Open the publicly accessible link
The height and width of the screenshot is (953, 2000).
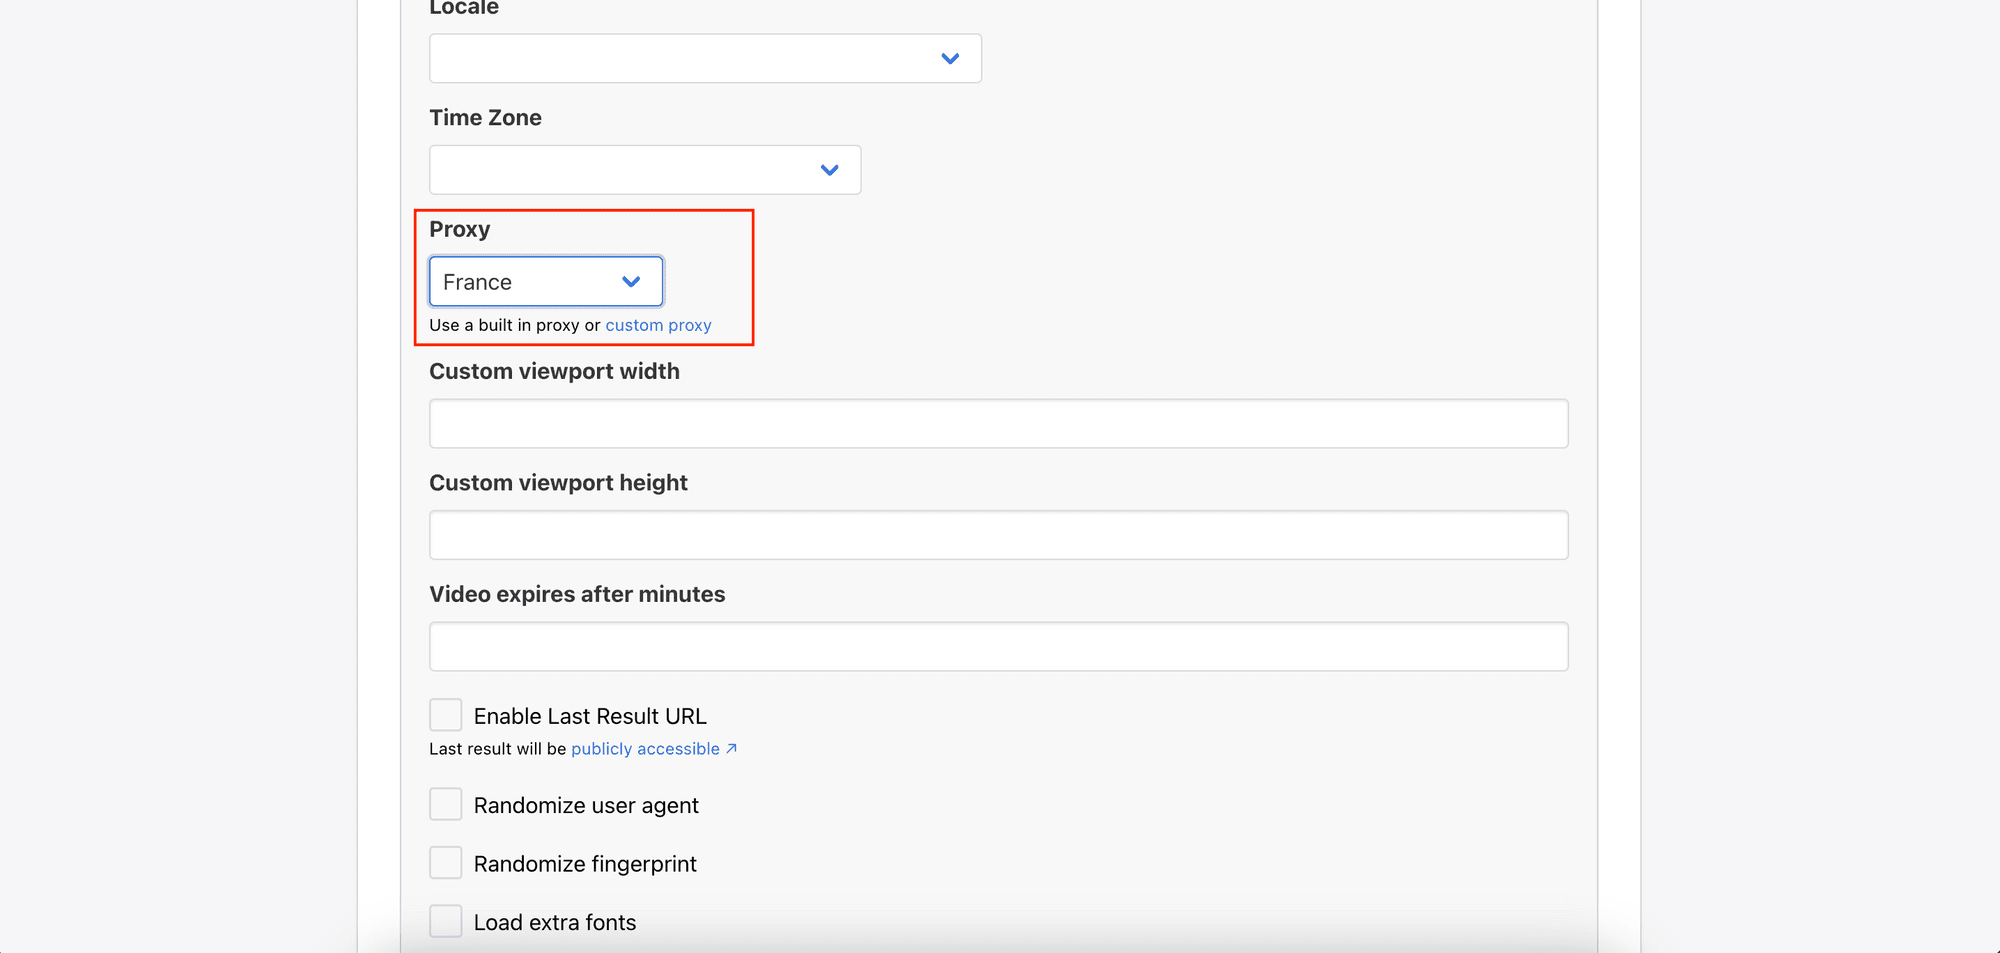click(644, 748)
